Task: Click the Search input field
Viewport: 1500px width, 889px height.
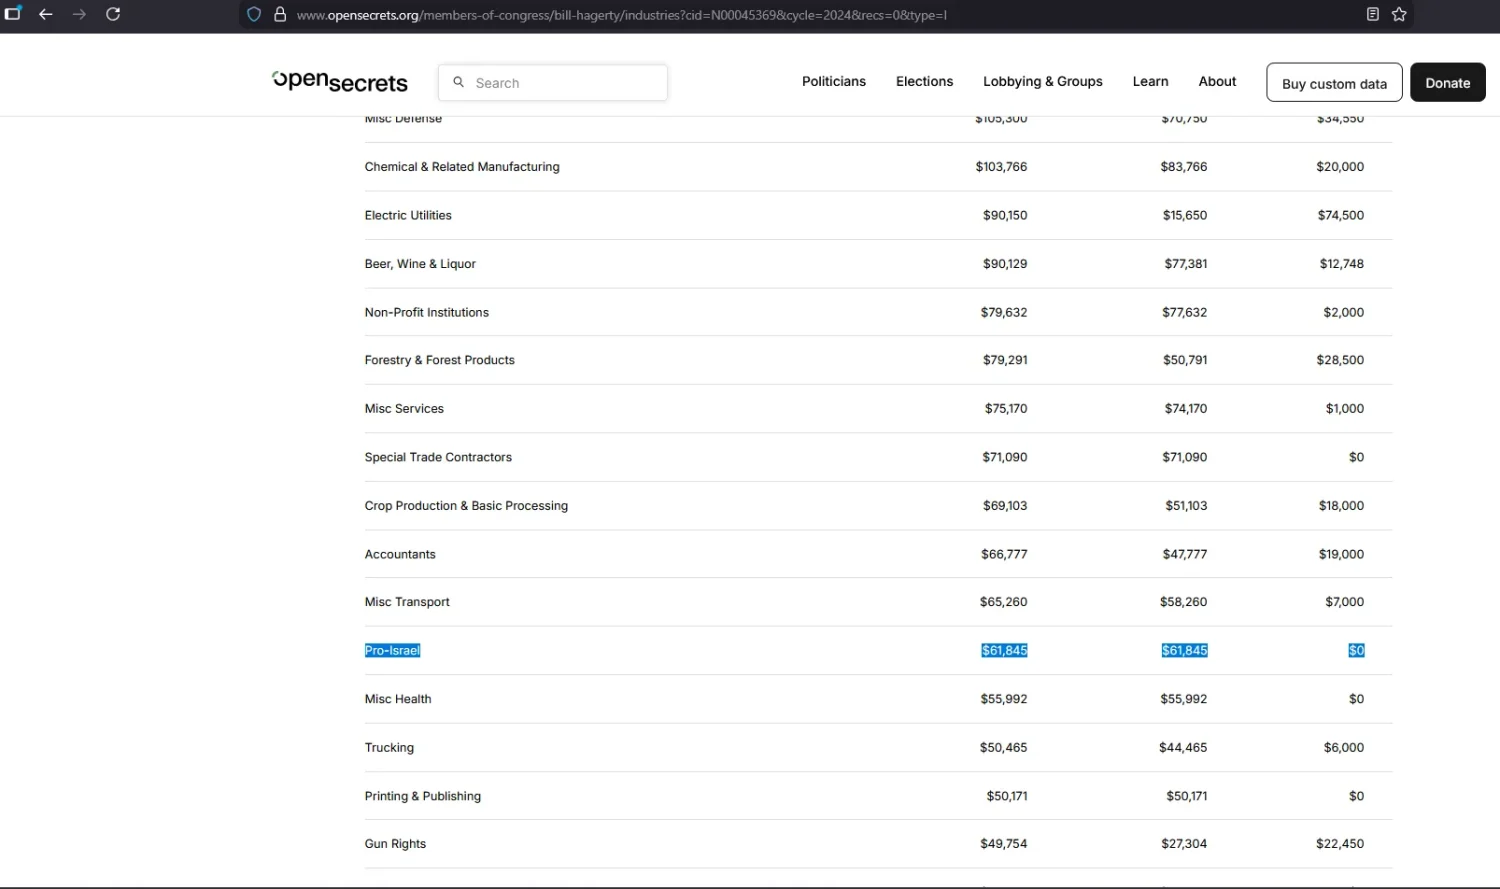Action: 553,83
